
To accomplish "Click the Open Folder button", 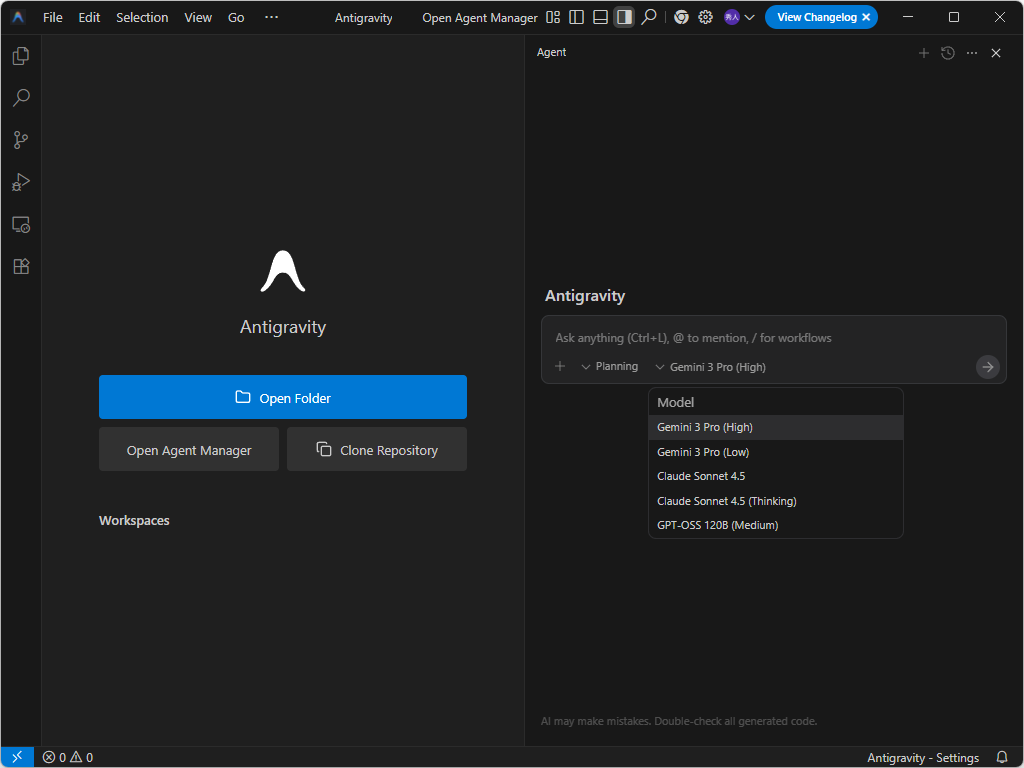I will [x=283, y=397].
